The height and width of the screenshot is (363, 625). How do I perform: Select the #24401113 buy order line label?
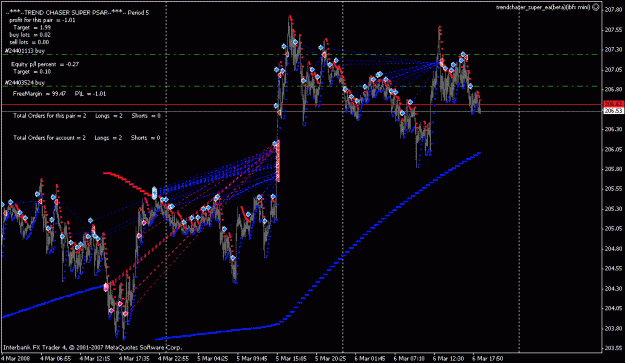25,51
